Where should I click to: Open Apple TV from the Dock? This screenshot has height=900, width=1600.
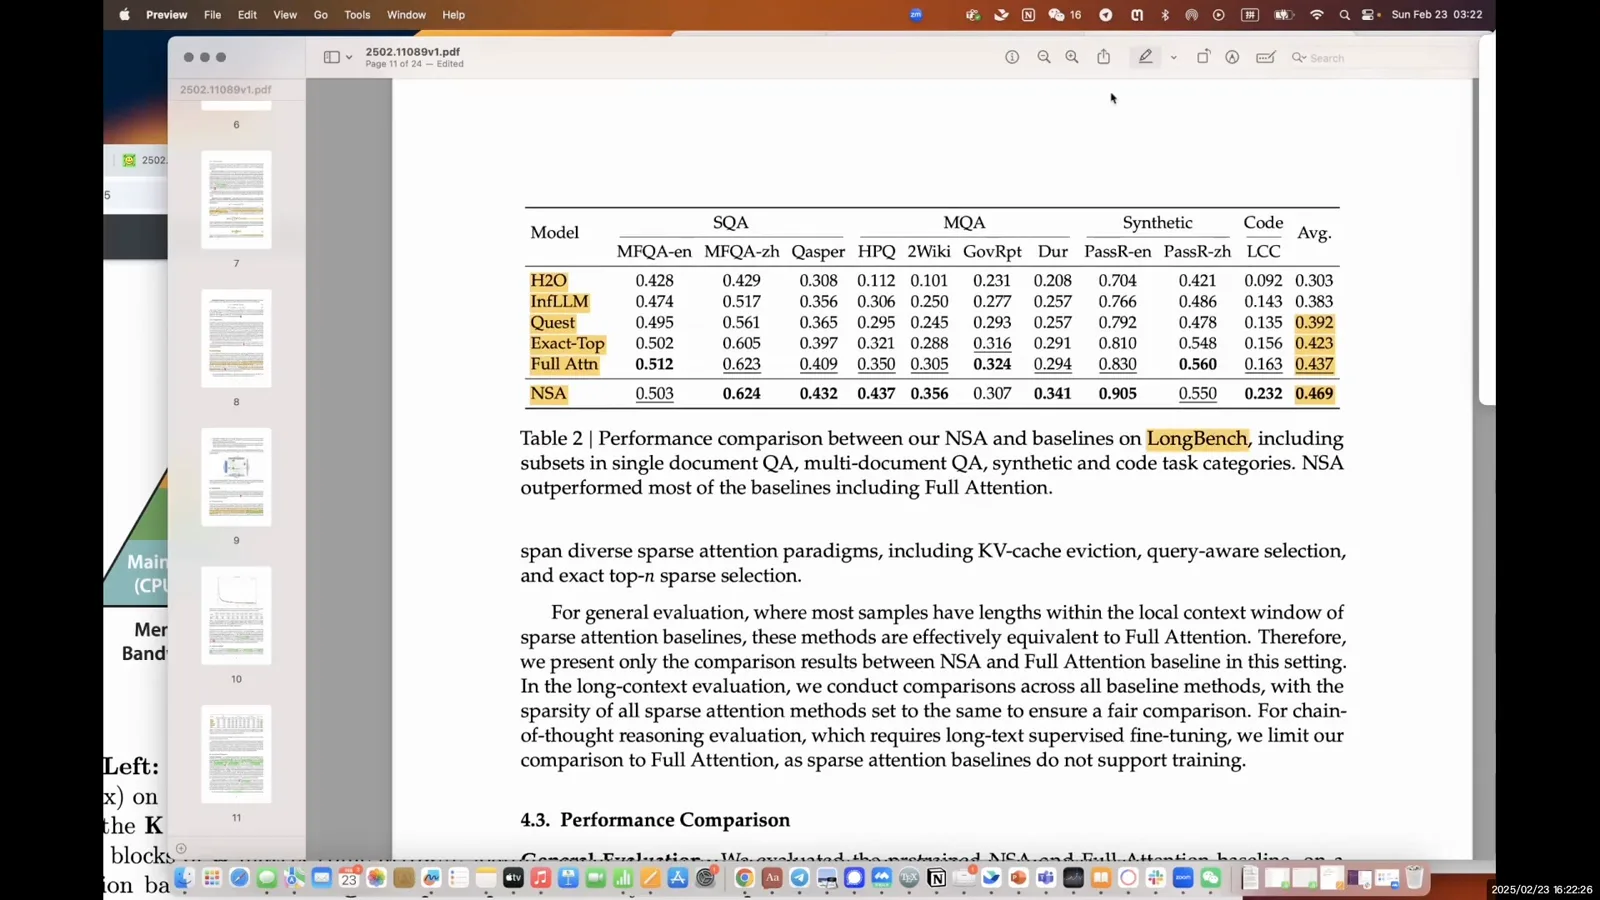513,878
